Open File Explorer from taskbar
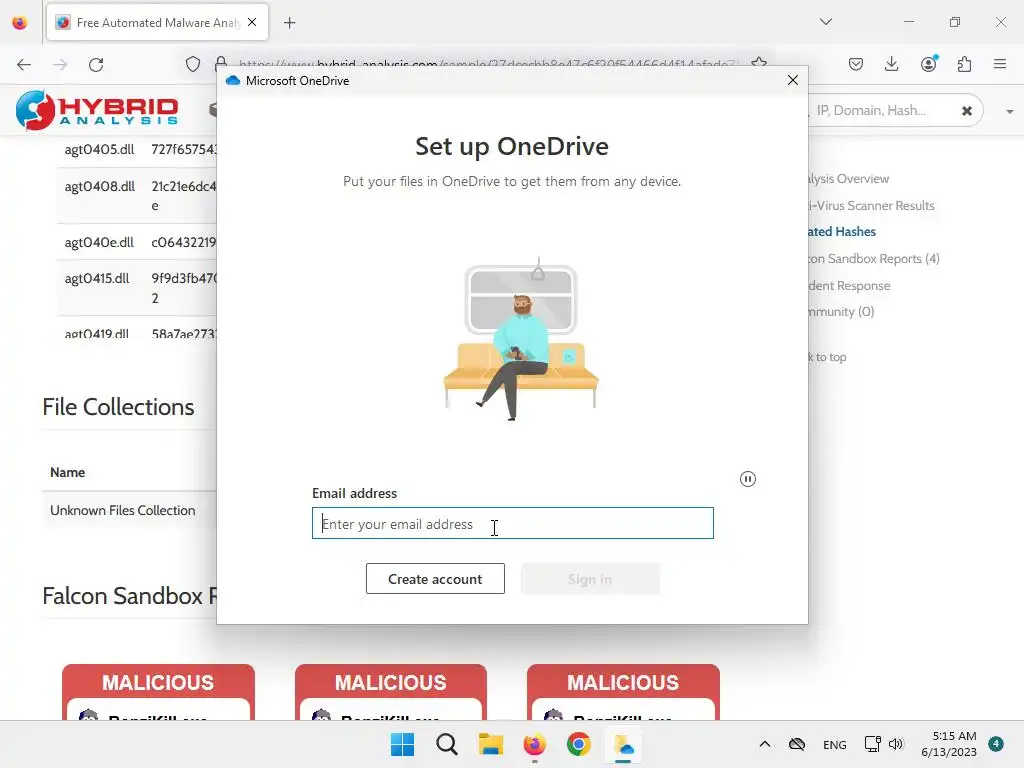The height and width of the screenshot is (768, 1024). tap(490, 744)
